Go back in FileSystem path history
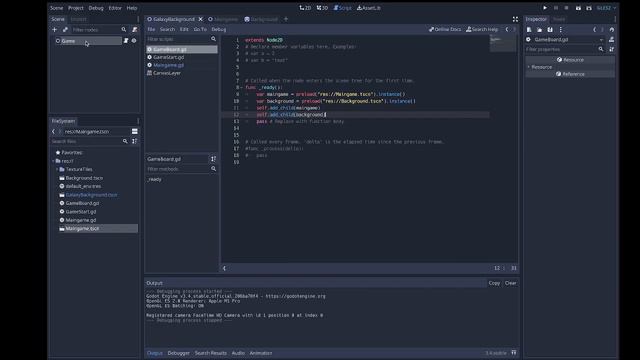This screenshot has height=360, width=640. (53, 131)
